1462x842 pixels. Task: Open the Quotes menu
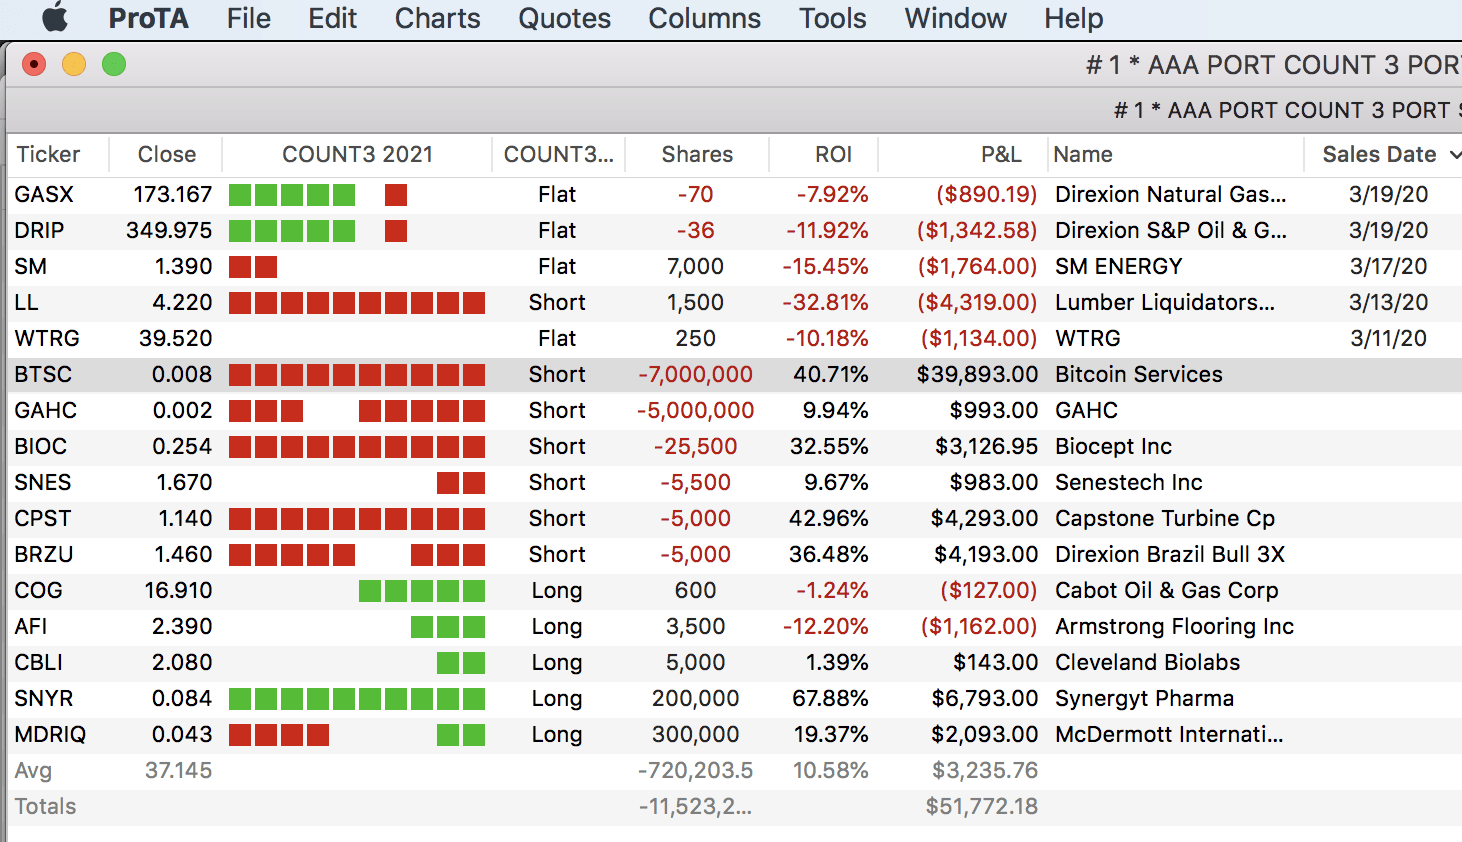click(x=564, y=18)
